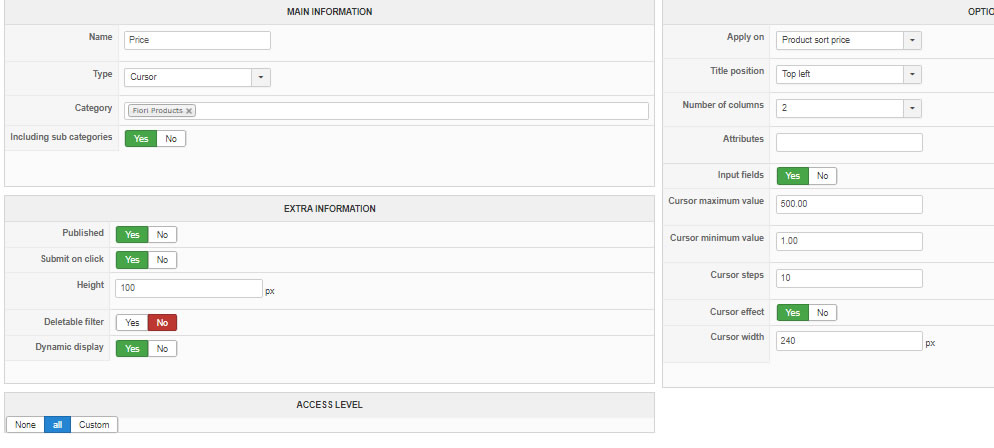This screenshot has height=448, width=994.
Task: Select None access level
Action: click(x=25, y=425)
